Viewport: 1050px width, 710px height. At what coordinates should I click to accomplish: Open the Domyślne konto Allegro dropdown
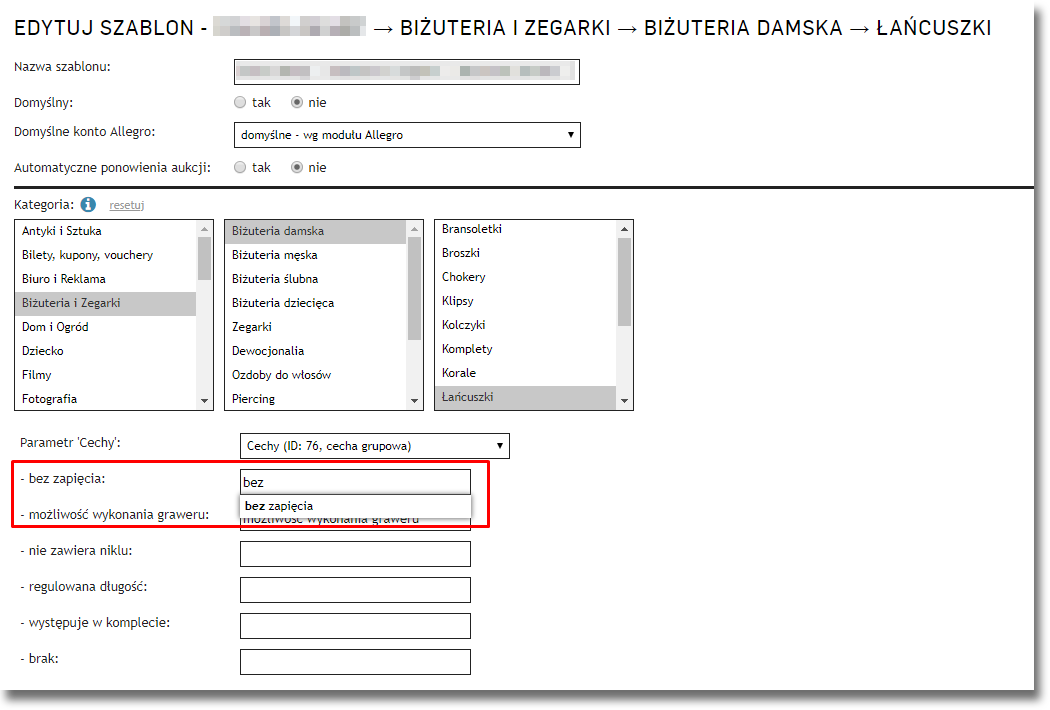(406, 135)
